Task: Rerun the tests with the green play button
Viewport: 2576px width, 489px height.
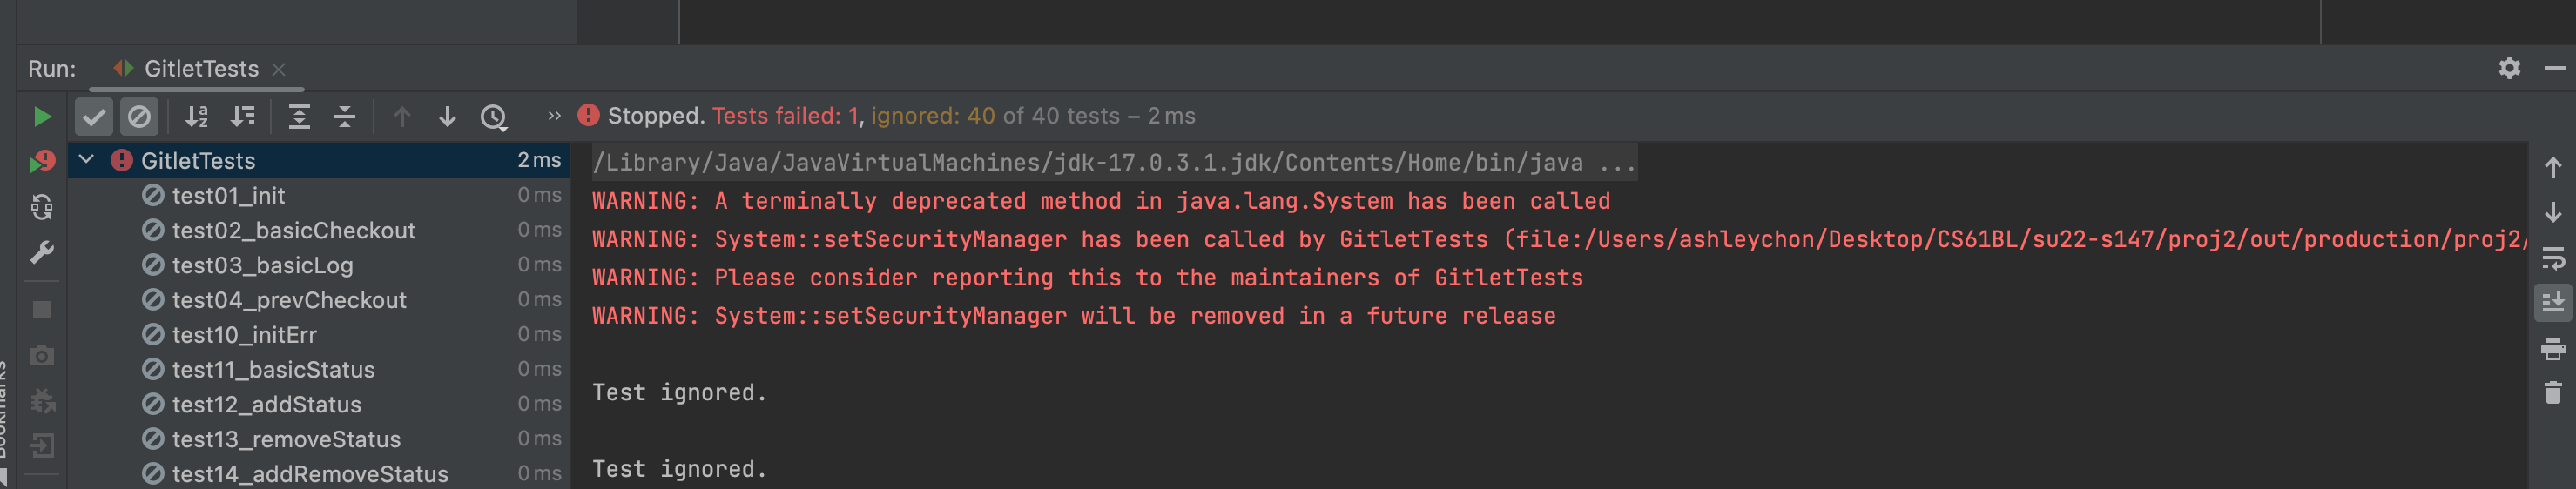Action: point(42,117)
